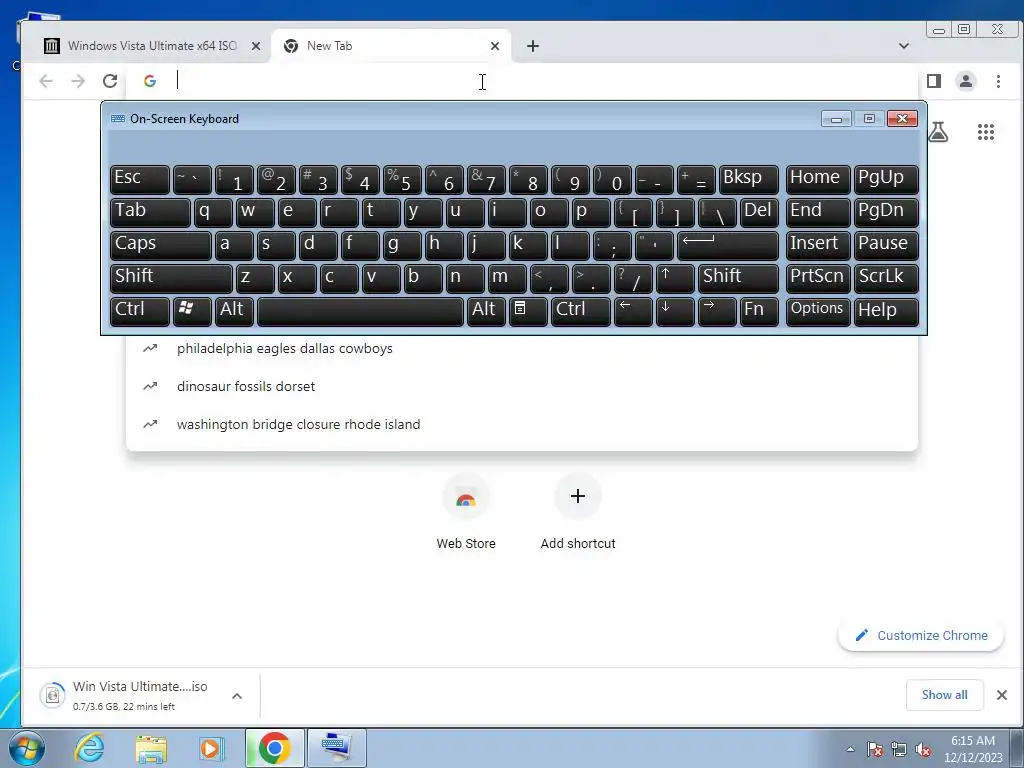The image size is (1024, 768).
Task: Switch to Windows Vista Ultimate x64 ISO tab
Action: [153, 46]
